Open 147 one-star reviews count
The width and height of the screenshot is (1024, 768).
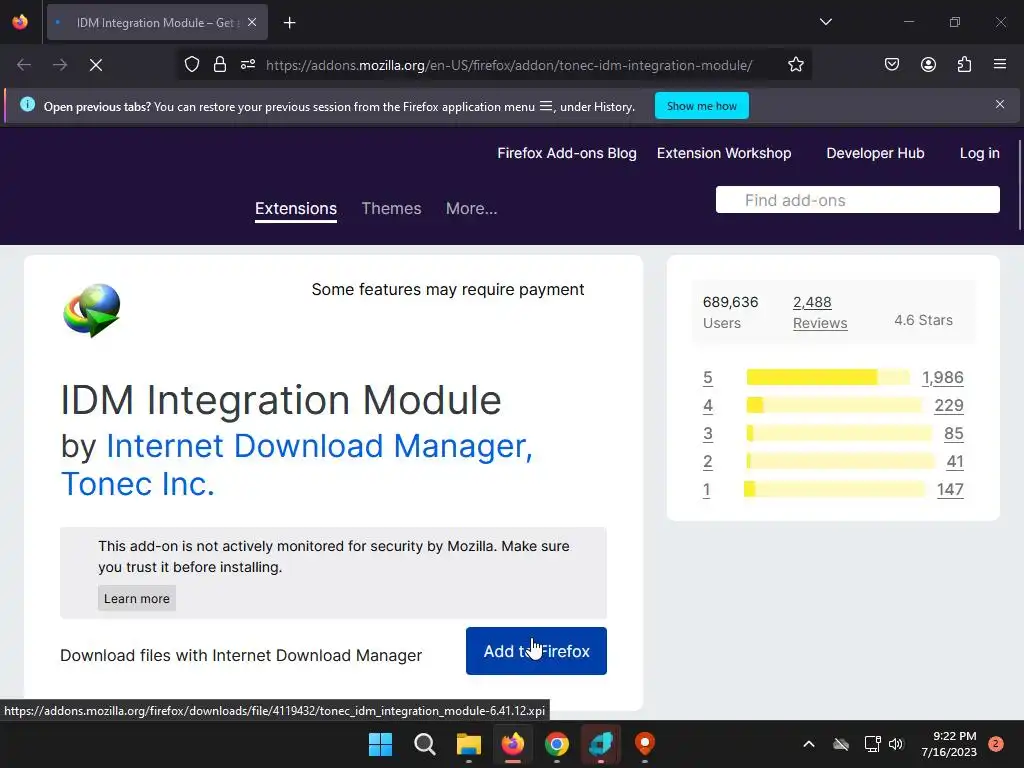coord(950,490)
